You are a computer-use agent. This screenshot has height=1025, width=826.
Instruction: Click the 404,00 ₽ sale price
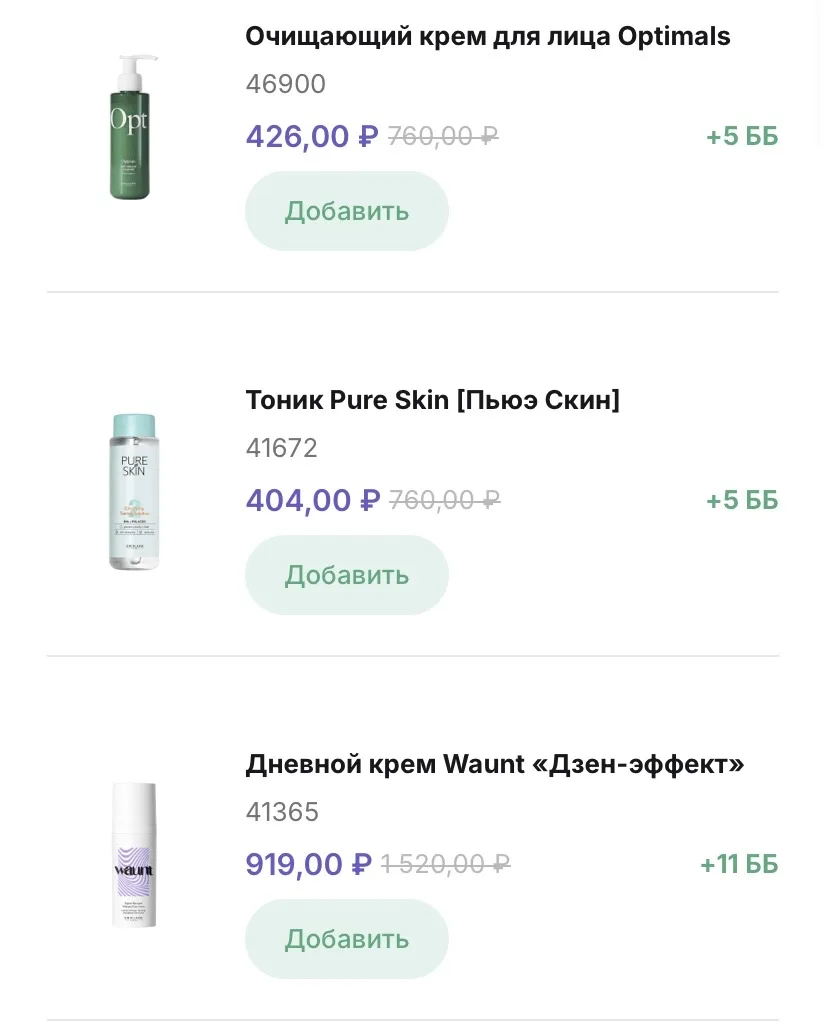pyautogui.click(x=313, y=500)
